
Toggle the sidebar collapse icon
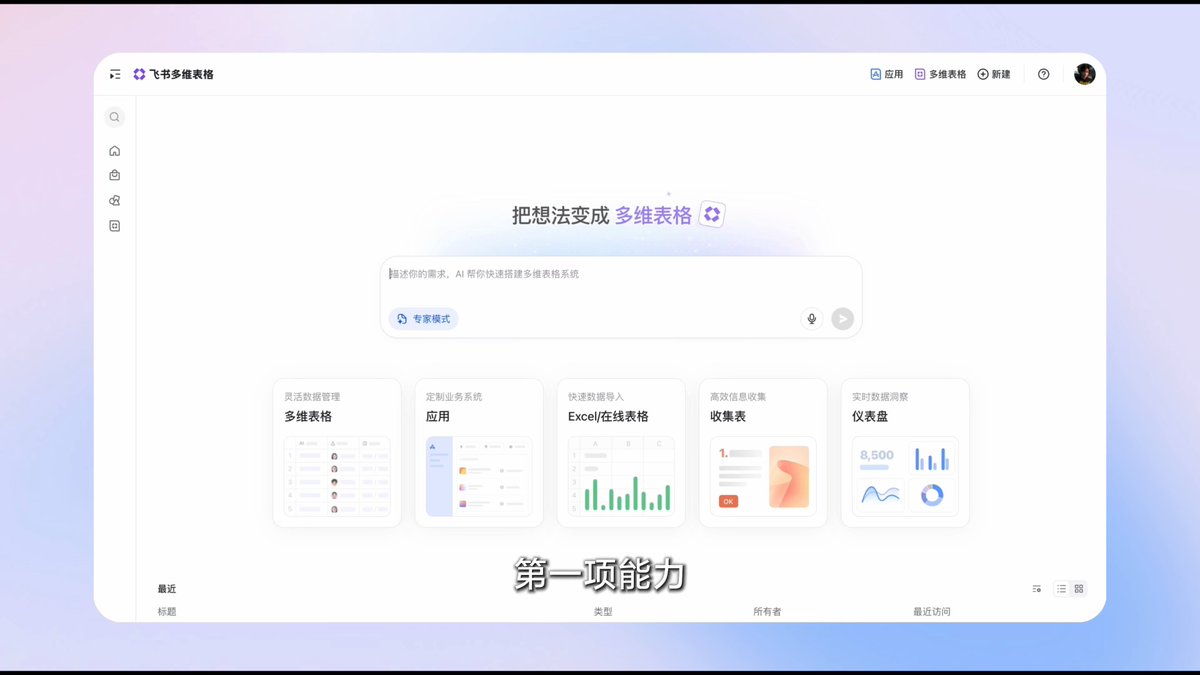[115, 74]
